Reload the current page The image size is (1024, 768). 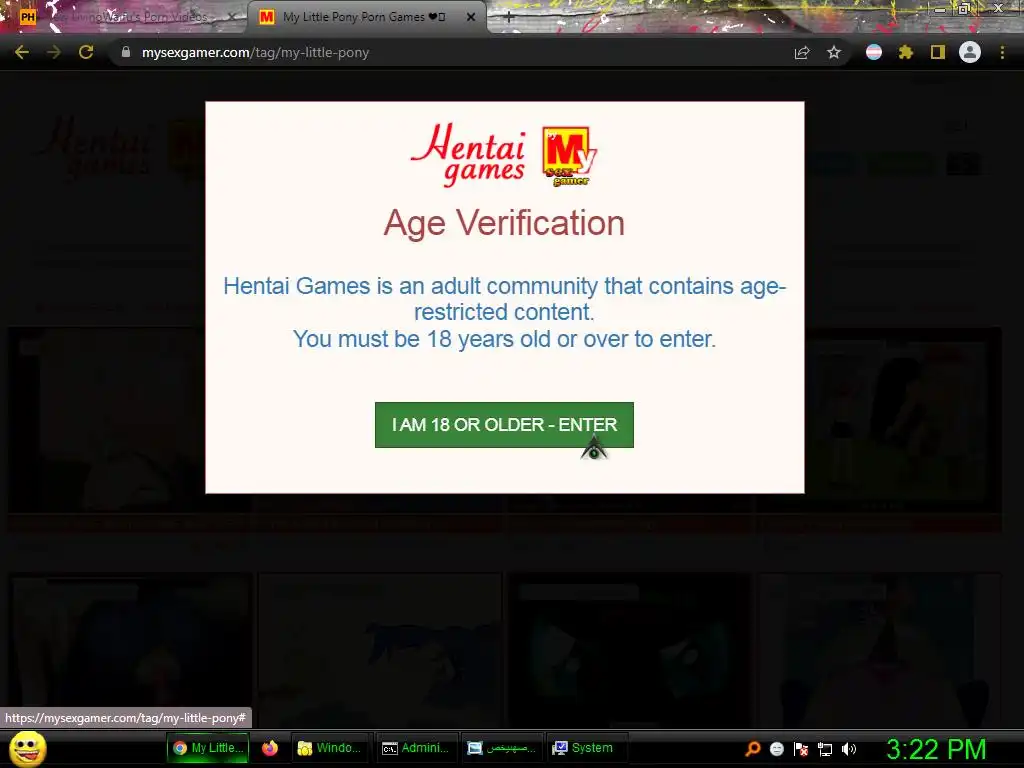86,53
